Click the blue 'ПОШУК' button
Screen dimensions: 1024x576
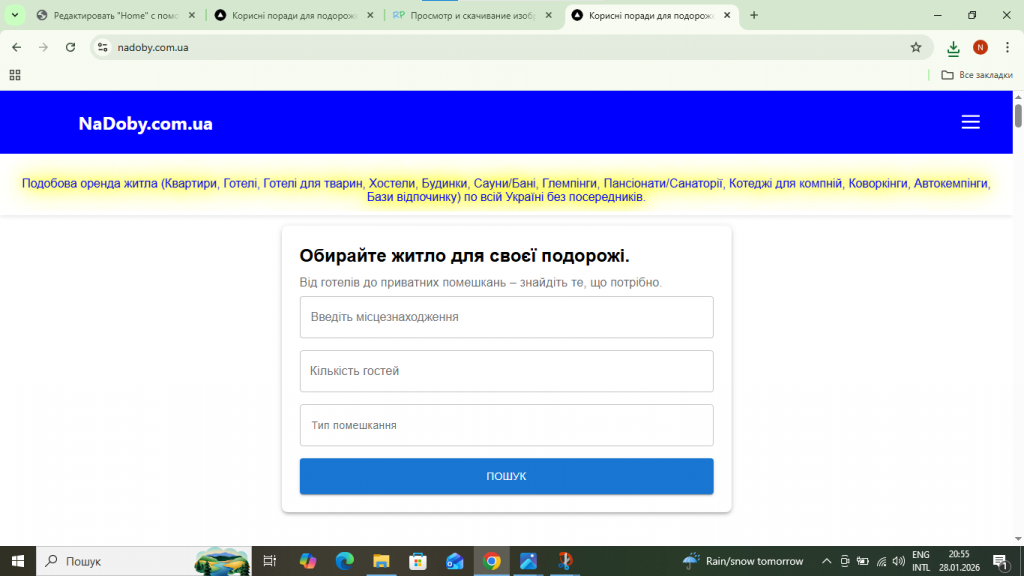click(506, 476)
